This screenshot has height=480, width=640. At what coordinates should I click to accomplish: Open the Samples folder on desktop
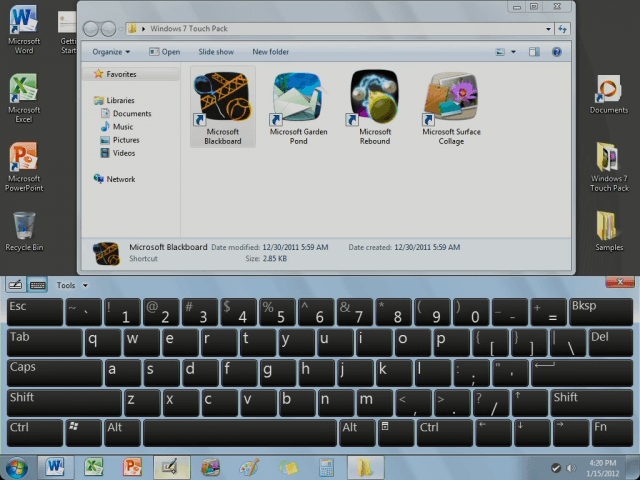click(609, 231)
